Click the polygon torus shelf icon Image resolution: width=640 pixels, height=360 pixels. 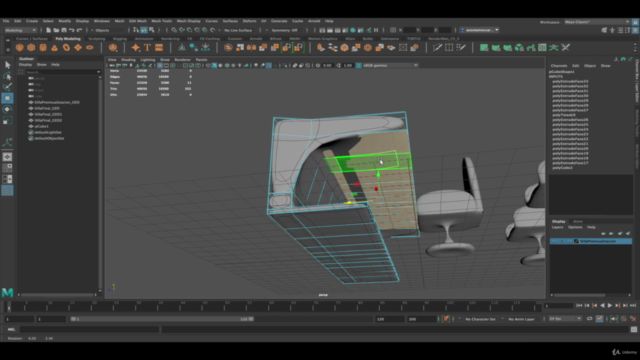[66, 48]
